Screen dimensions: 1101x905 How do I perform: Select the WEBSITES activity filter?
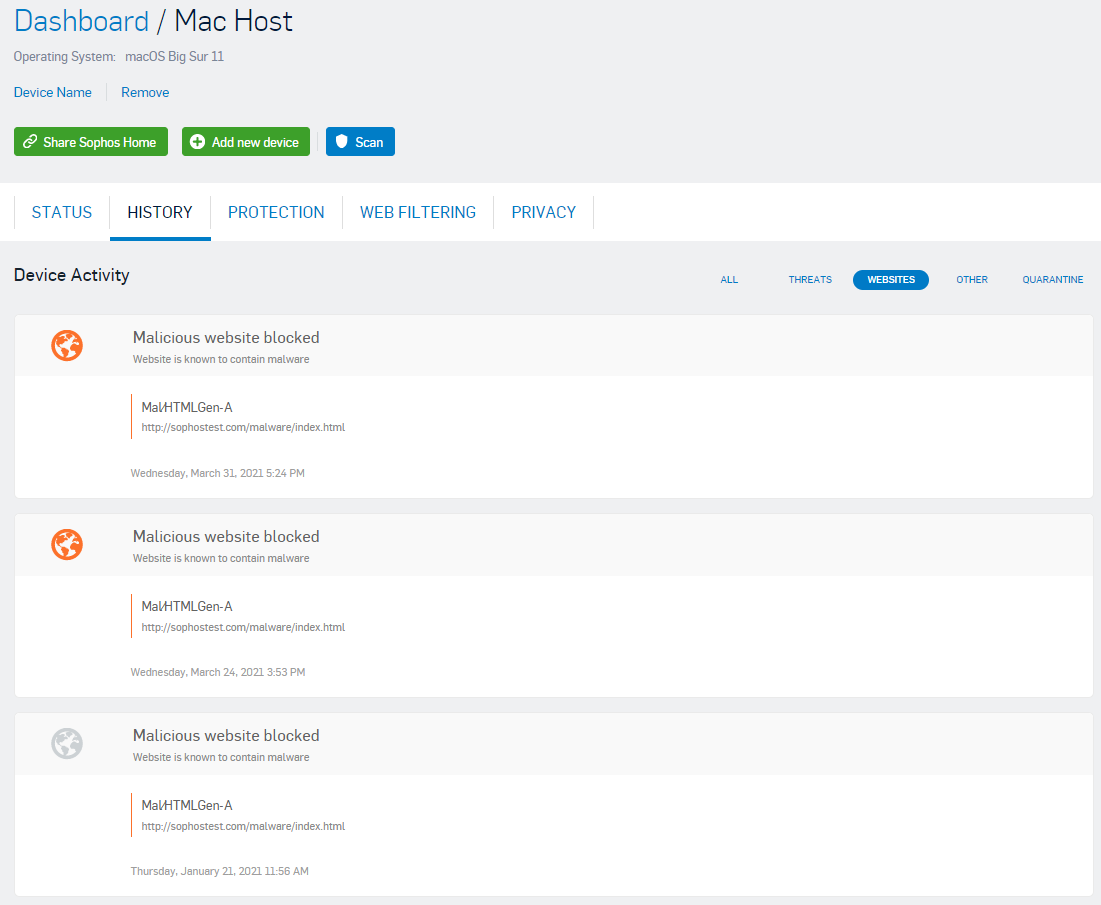pos(890,280)
